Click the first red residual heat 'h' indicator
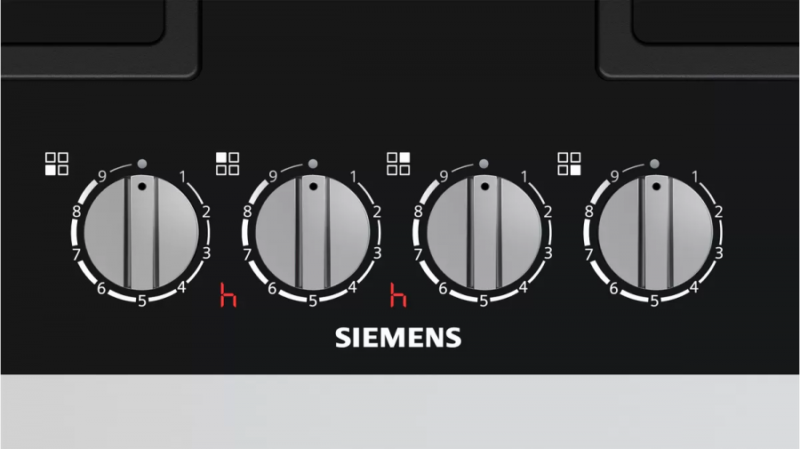This screenshot has width=800, height=449. pyautogui.click(x=228, y=295)
